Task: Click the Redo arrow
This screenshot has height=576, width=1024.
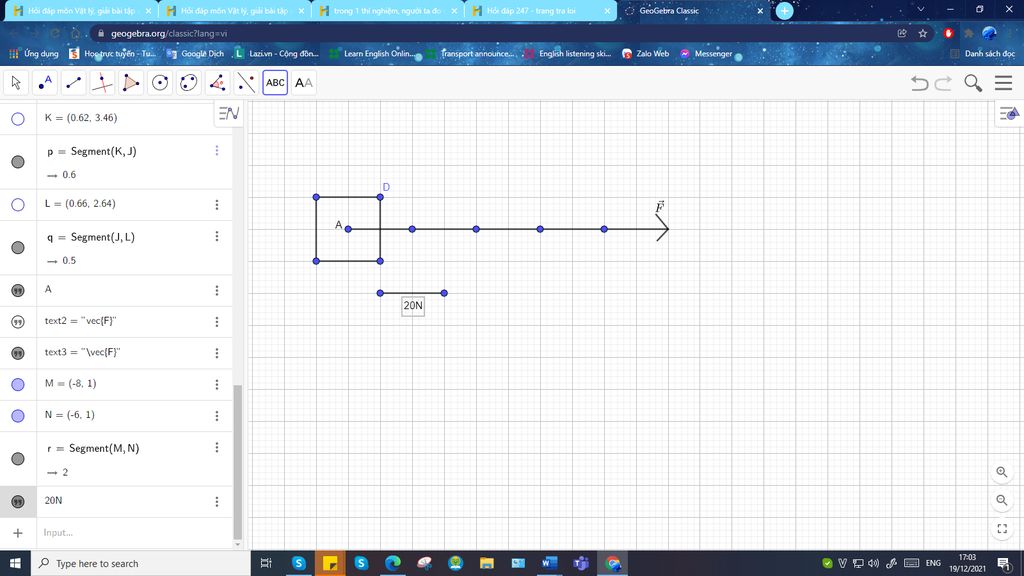Action: click(944, 83)
